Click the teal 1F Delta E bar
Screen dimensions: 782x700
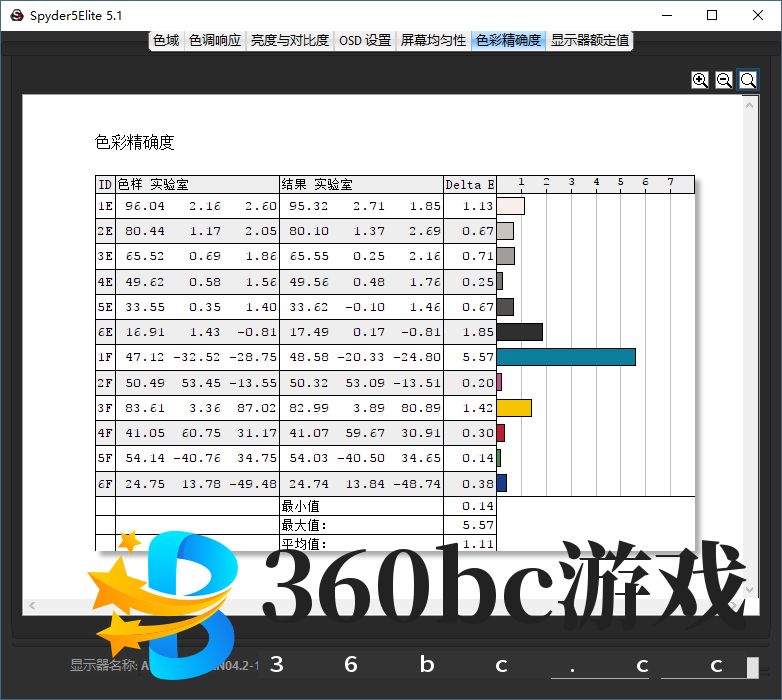coord(566,357)
